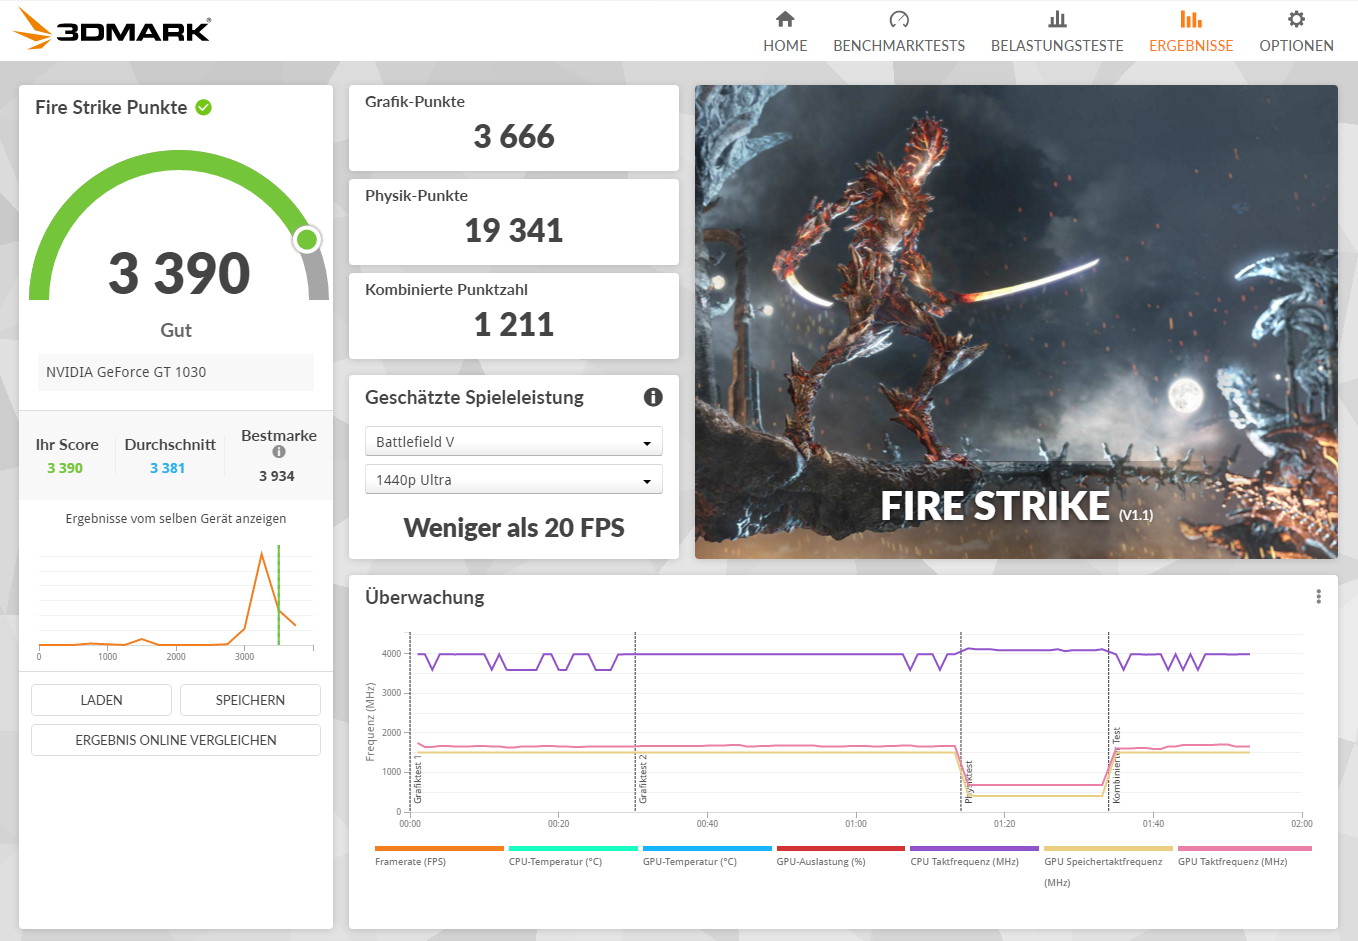Switch to BENCHMARKTESTS tab
1358x941 pixels.
pos(899,46)
